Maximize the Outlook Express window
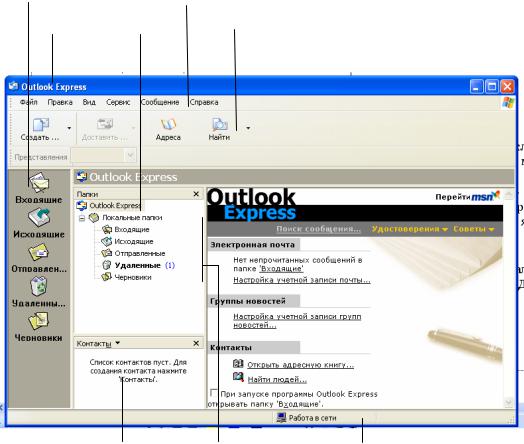This screenshot has height=444, width=524. coord(492,87)
